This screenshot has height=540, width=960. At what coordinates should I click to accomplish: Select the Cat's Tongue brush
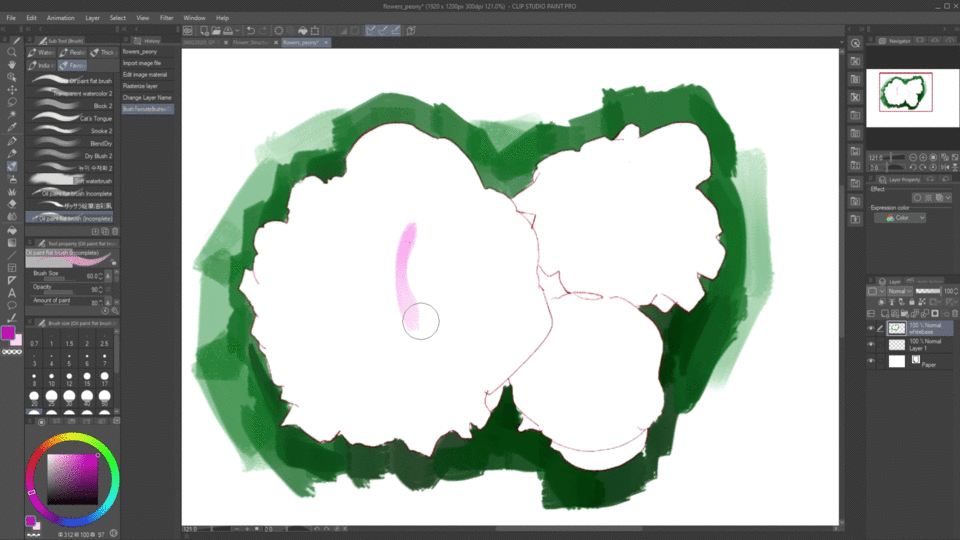(72, 118)
